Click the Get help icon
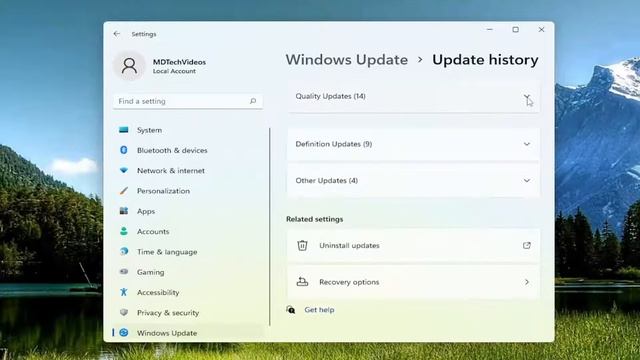The width and height of the screenshot is (640, 360). tap(291, 310)
